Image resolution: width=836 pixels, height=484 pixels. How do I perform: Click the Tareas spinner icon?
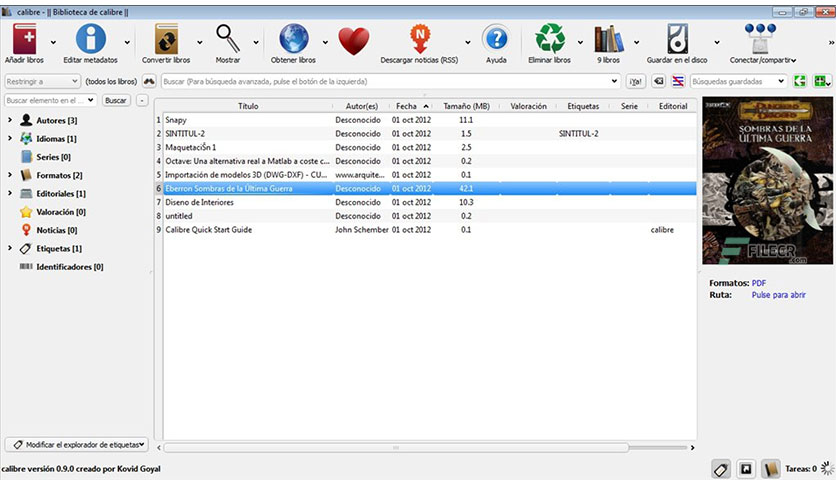pyautogui.click(x=827, y=469)
